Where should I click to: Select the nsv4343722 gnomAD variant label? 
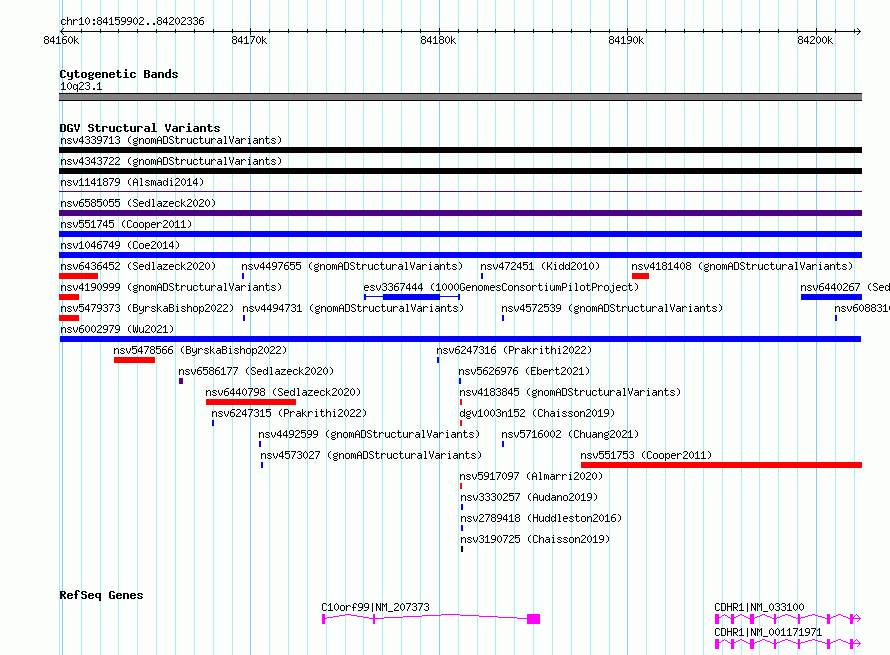click(171, 161)
